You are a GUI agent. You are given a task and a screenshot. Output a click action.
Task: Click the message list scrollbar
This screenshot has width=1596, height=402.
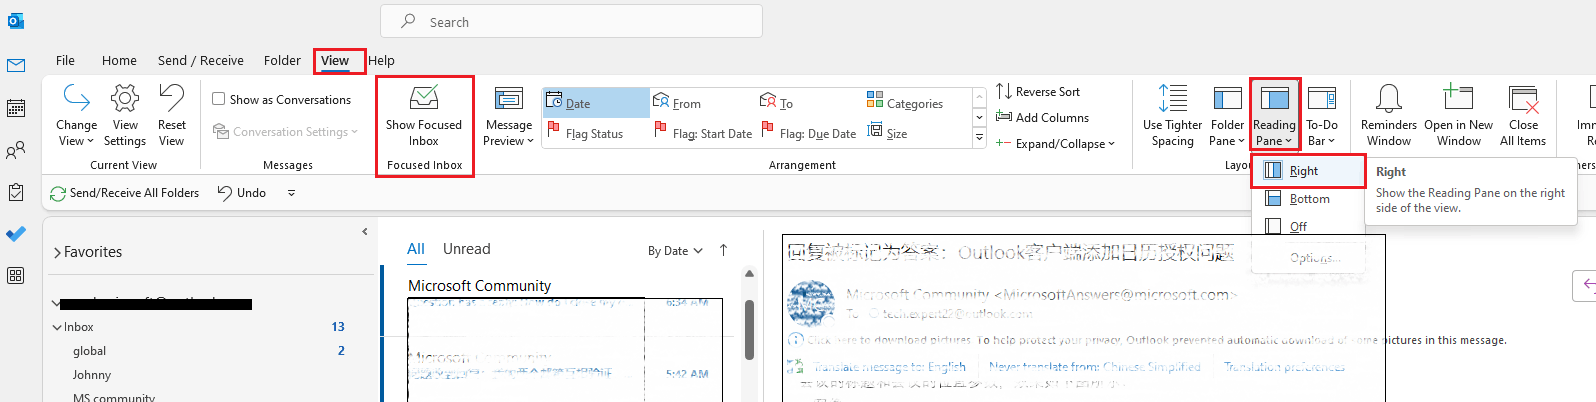tap(749, 330)
